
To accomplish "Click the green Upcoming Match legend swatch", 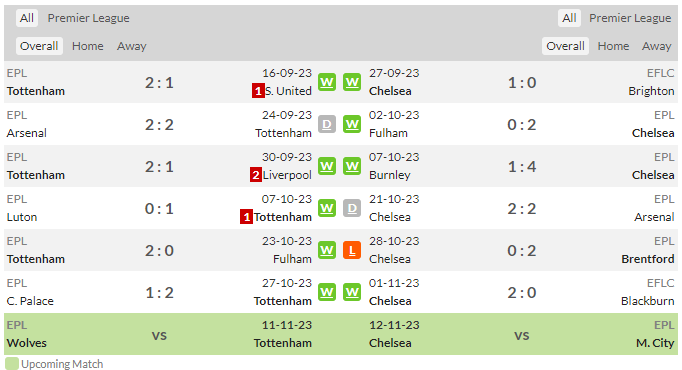I will point(12,363).
